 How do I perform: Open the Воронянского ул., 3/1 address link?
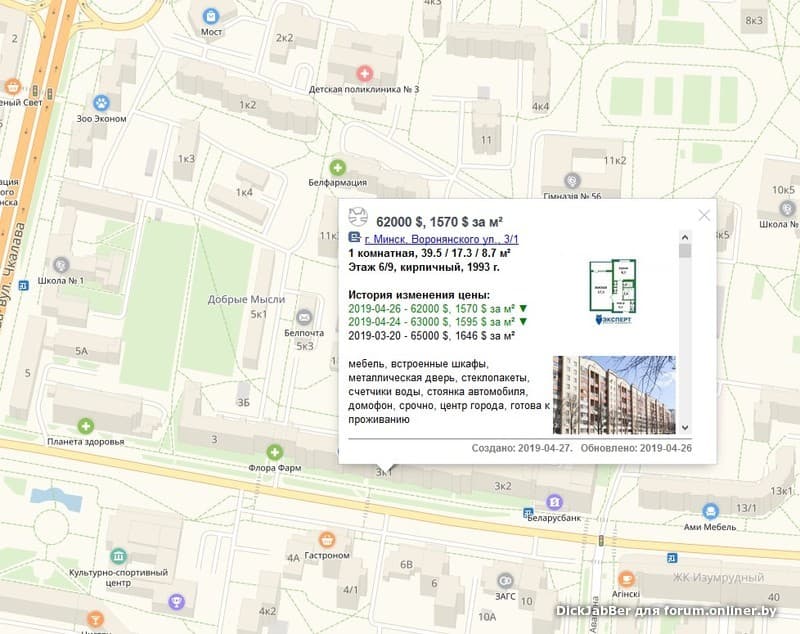pyautogui.click(x=441, y=239)
